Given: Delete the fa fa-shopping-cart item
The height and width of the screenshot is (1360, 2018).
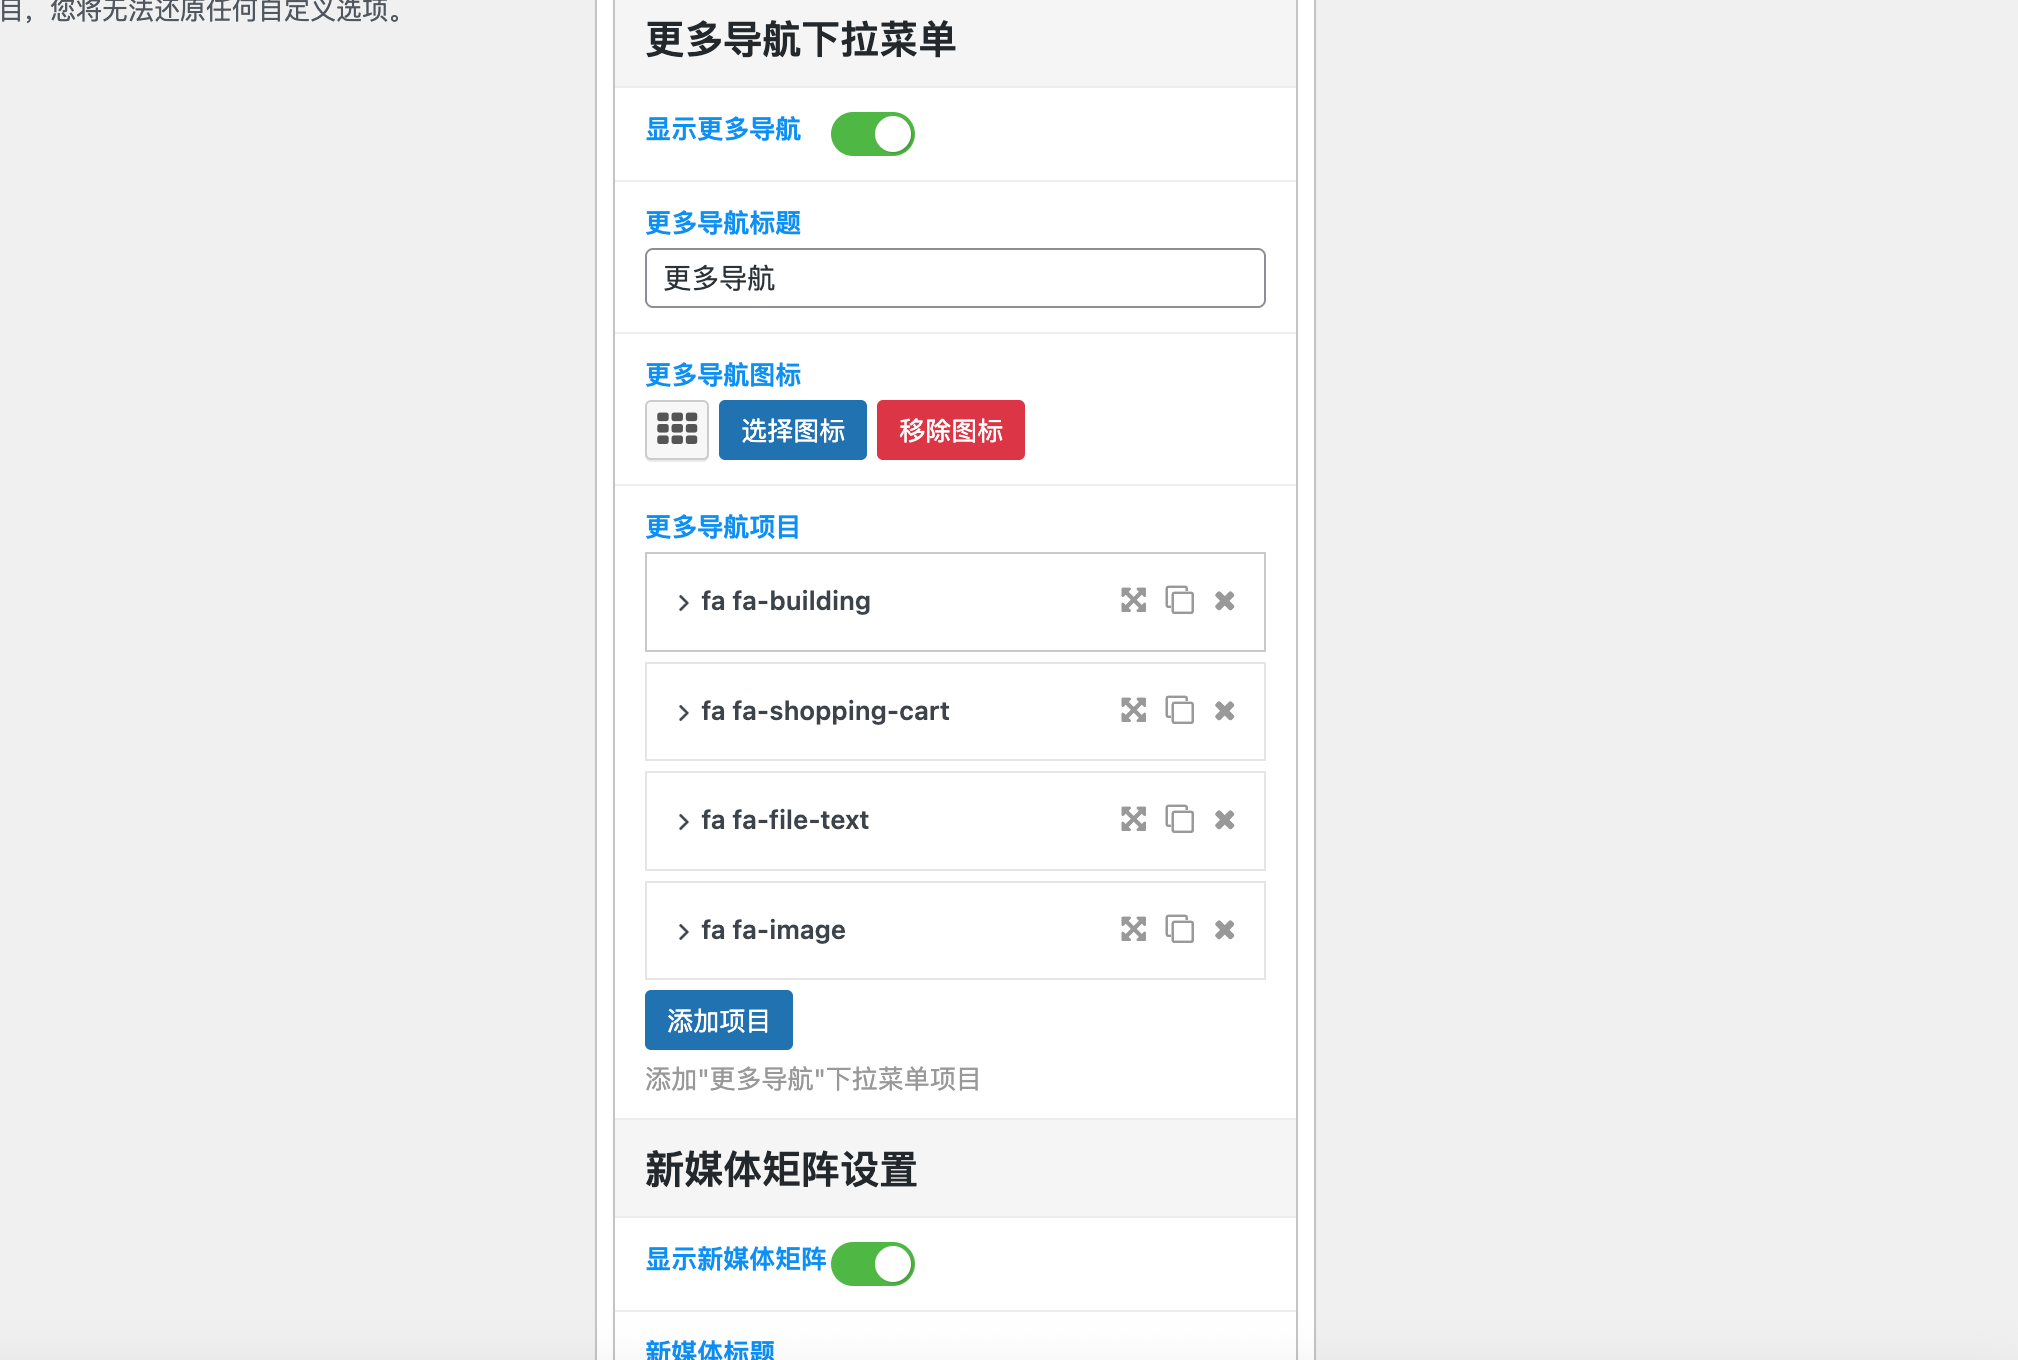Looking at the screenshot, I should tap(1226, 711).
